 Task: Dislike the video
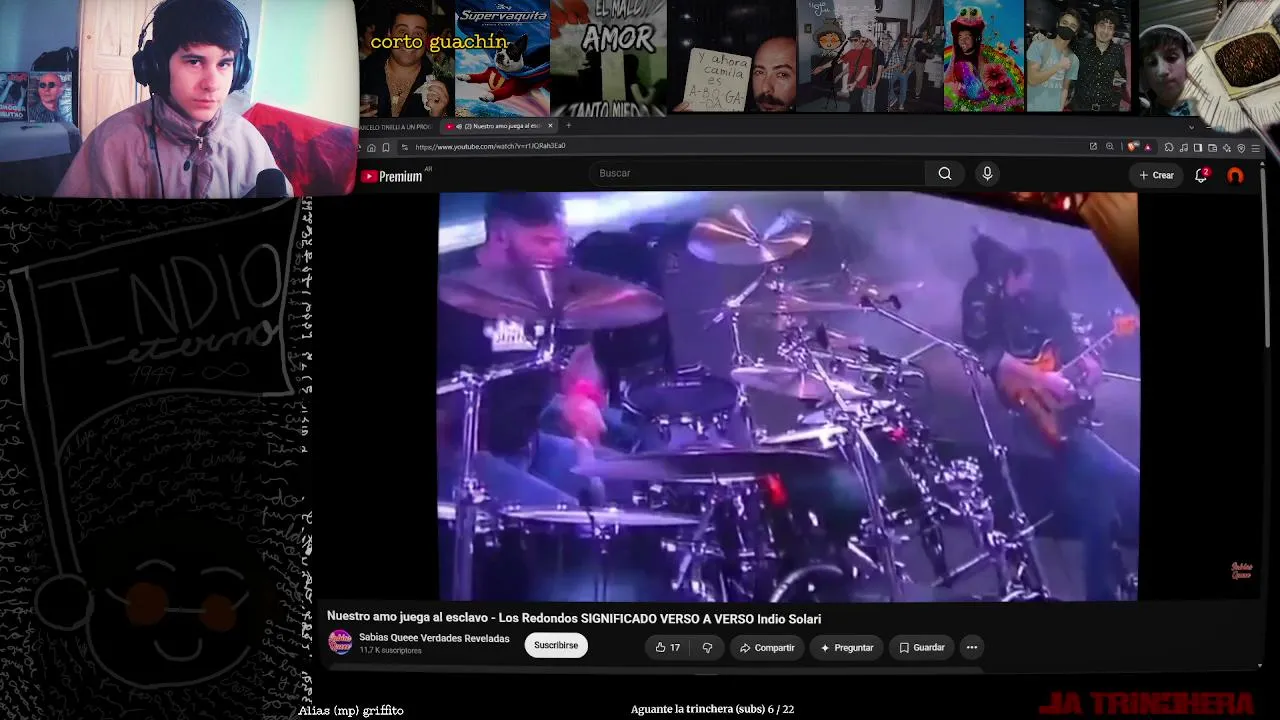click(x=707, y=648)
